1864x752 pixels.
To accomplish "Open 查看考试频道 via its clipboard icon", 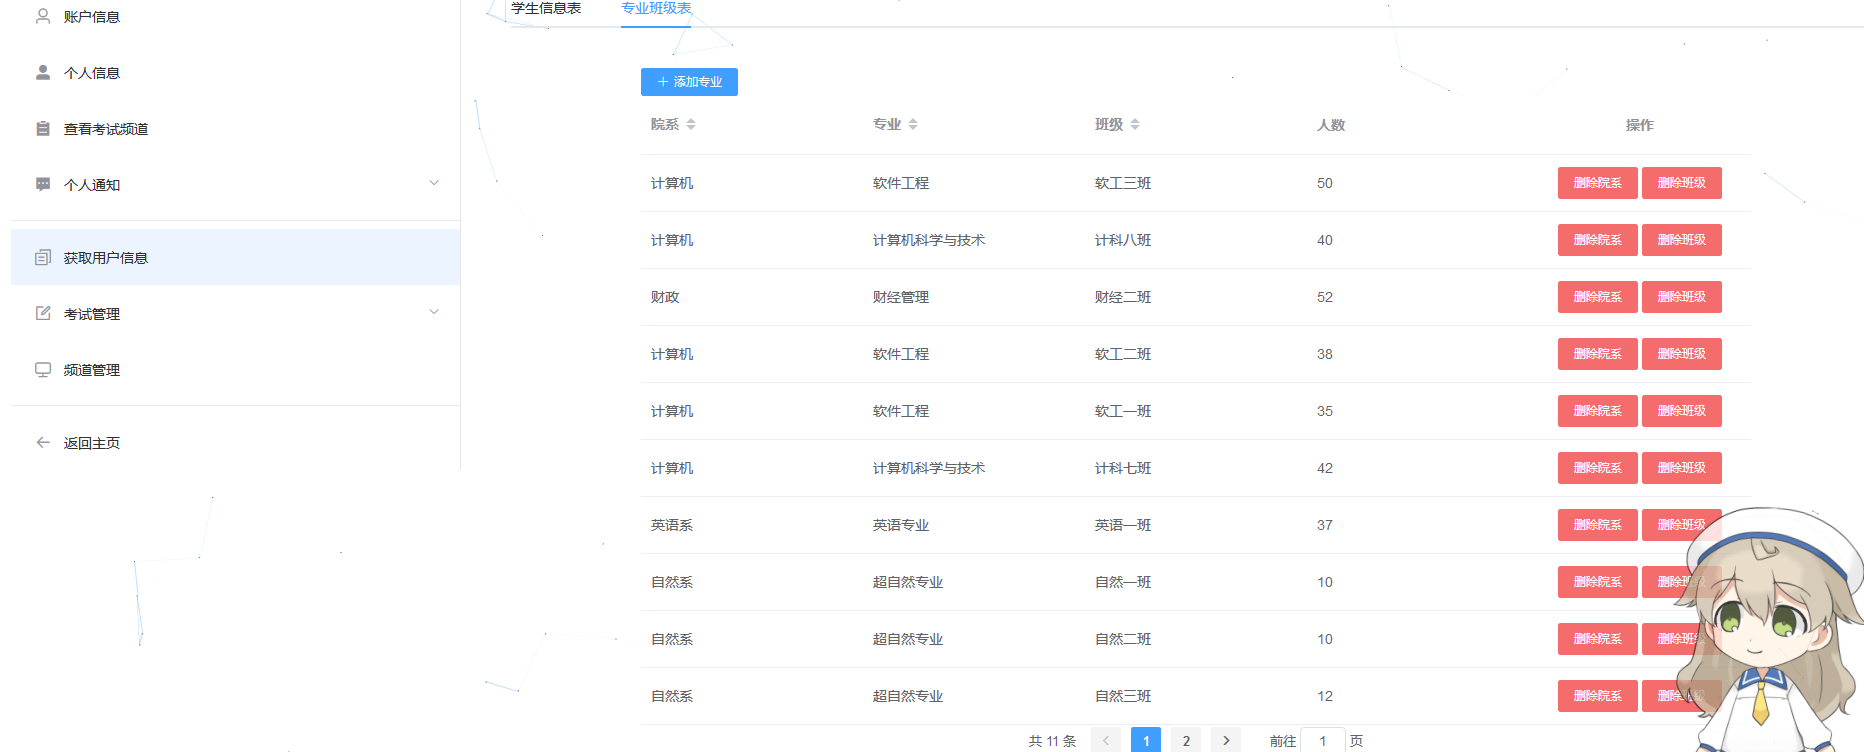I will [x=43, y=128].
